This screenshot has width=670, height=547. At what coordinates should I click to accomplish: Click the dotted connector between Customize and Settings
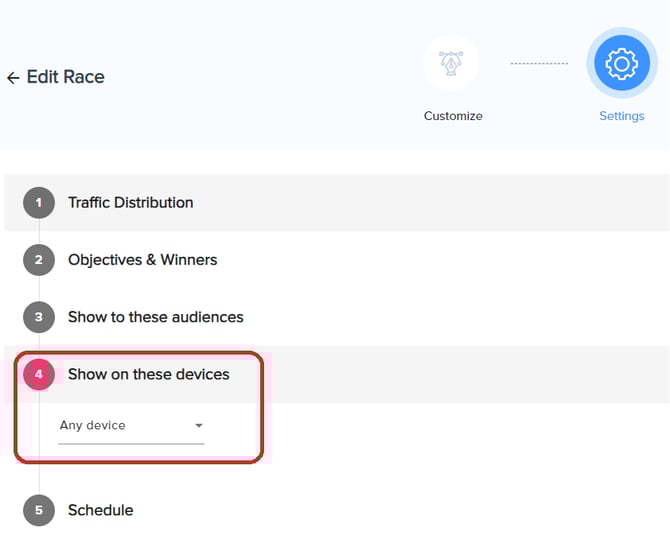538,63
